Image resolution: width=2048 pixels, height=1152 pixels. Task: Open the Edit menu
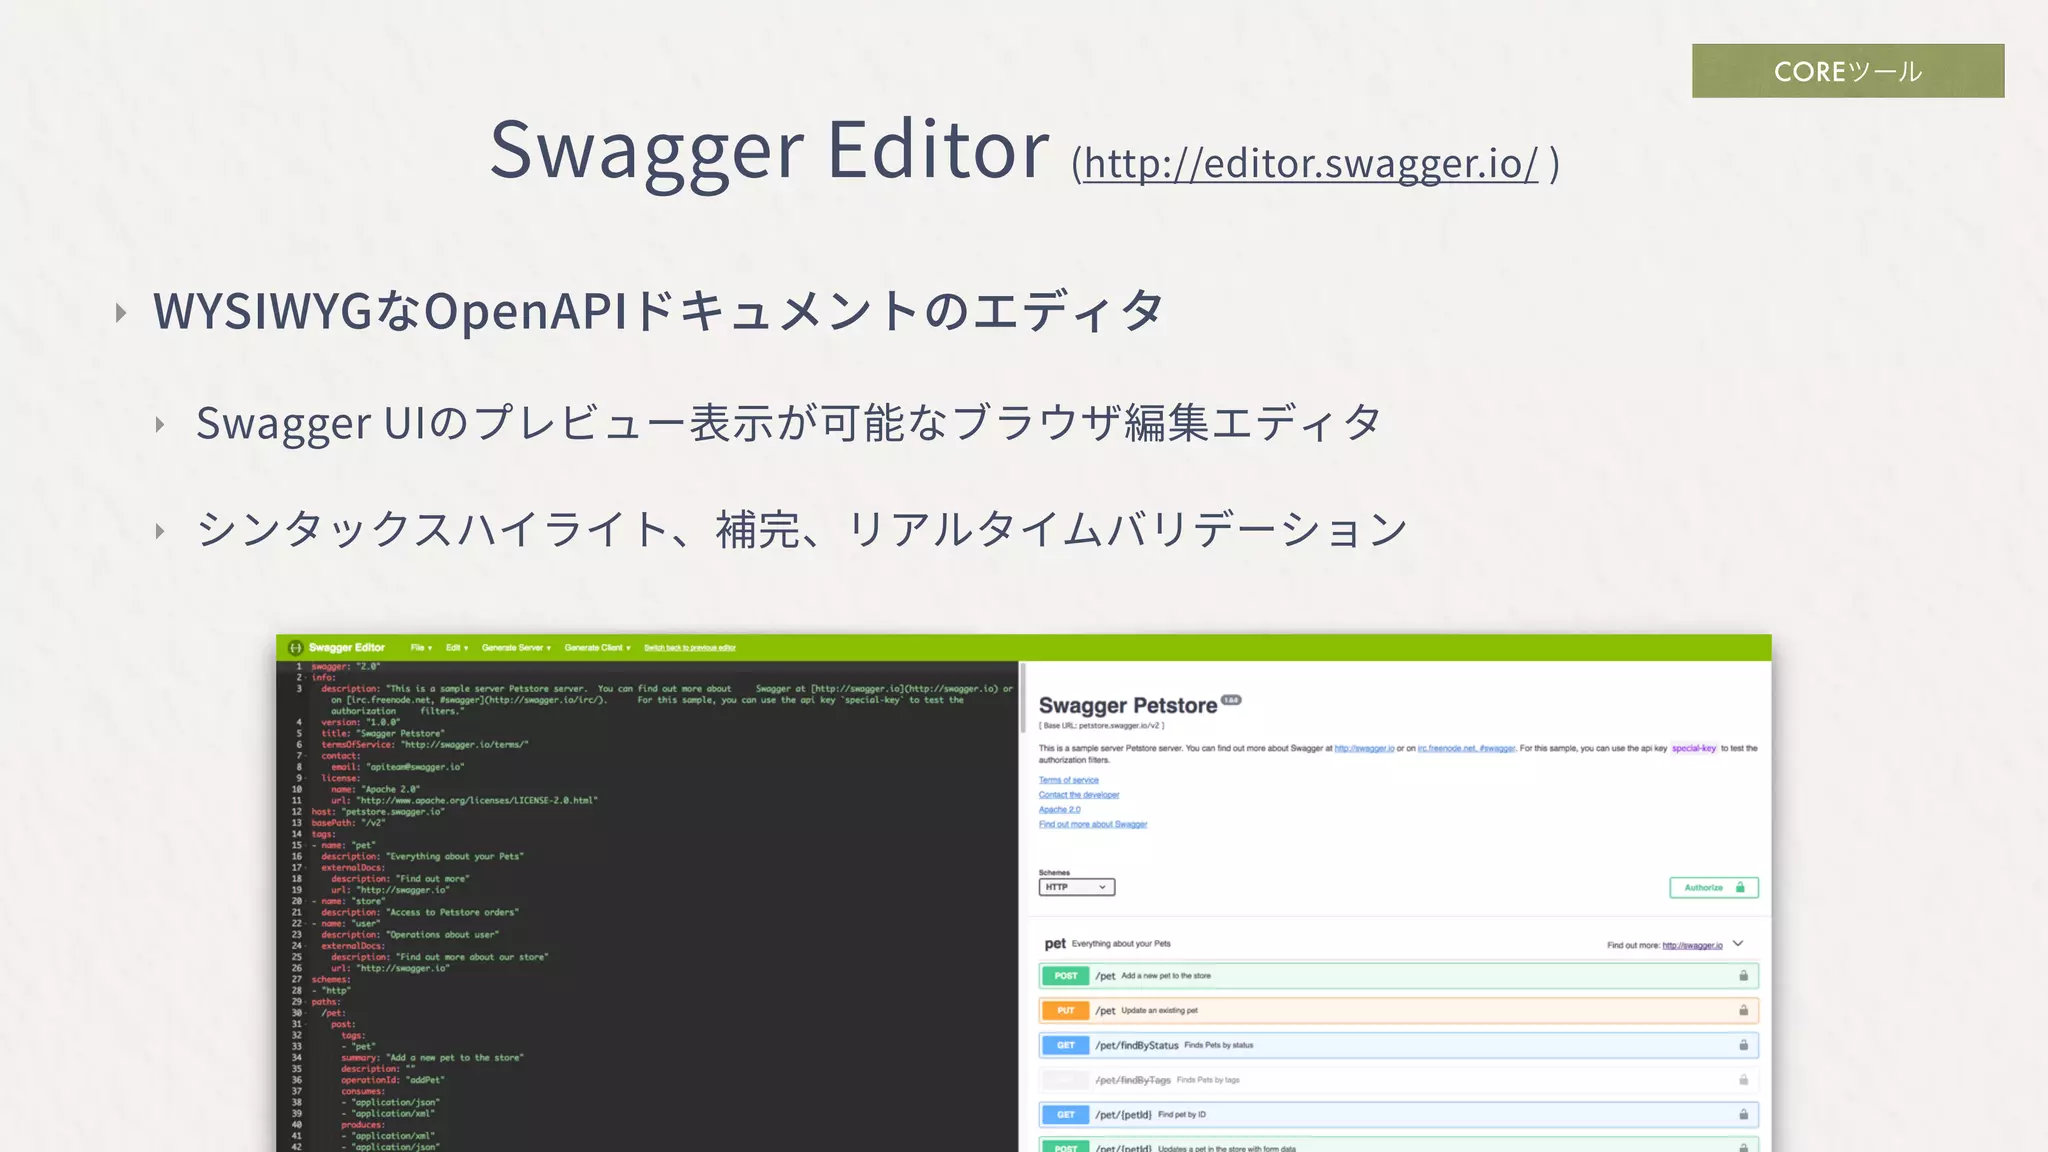click(x=457, y=648)
